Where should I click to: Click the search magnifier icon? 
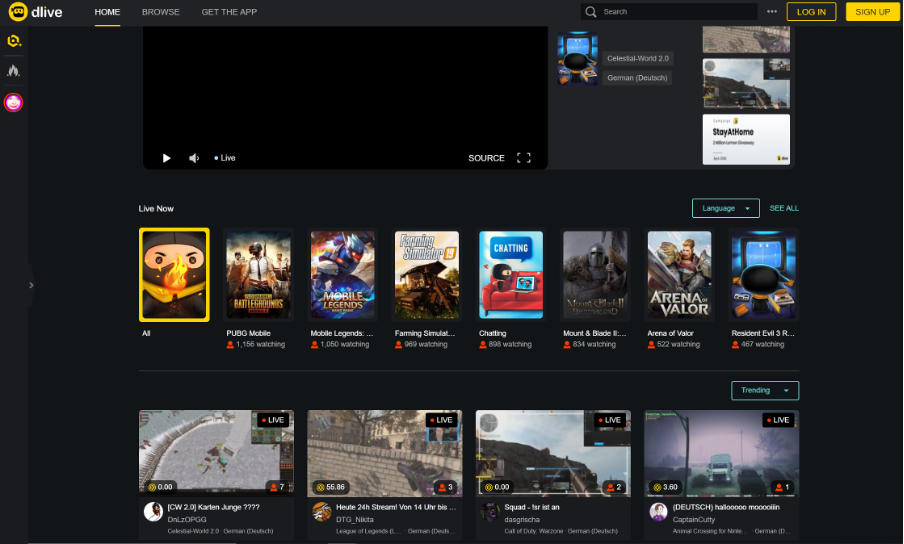[x=591, y=12]
